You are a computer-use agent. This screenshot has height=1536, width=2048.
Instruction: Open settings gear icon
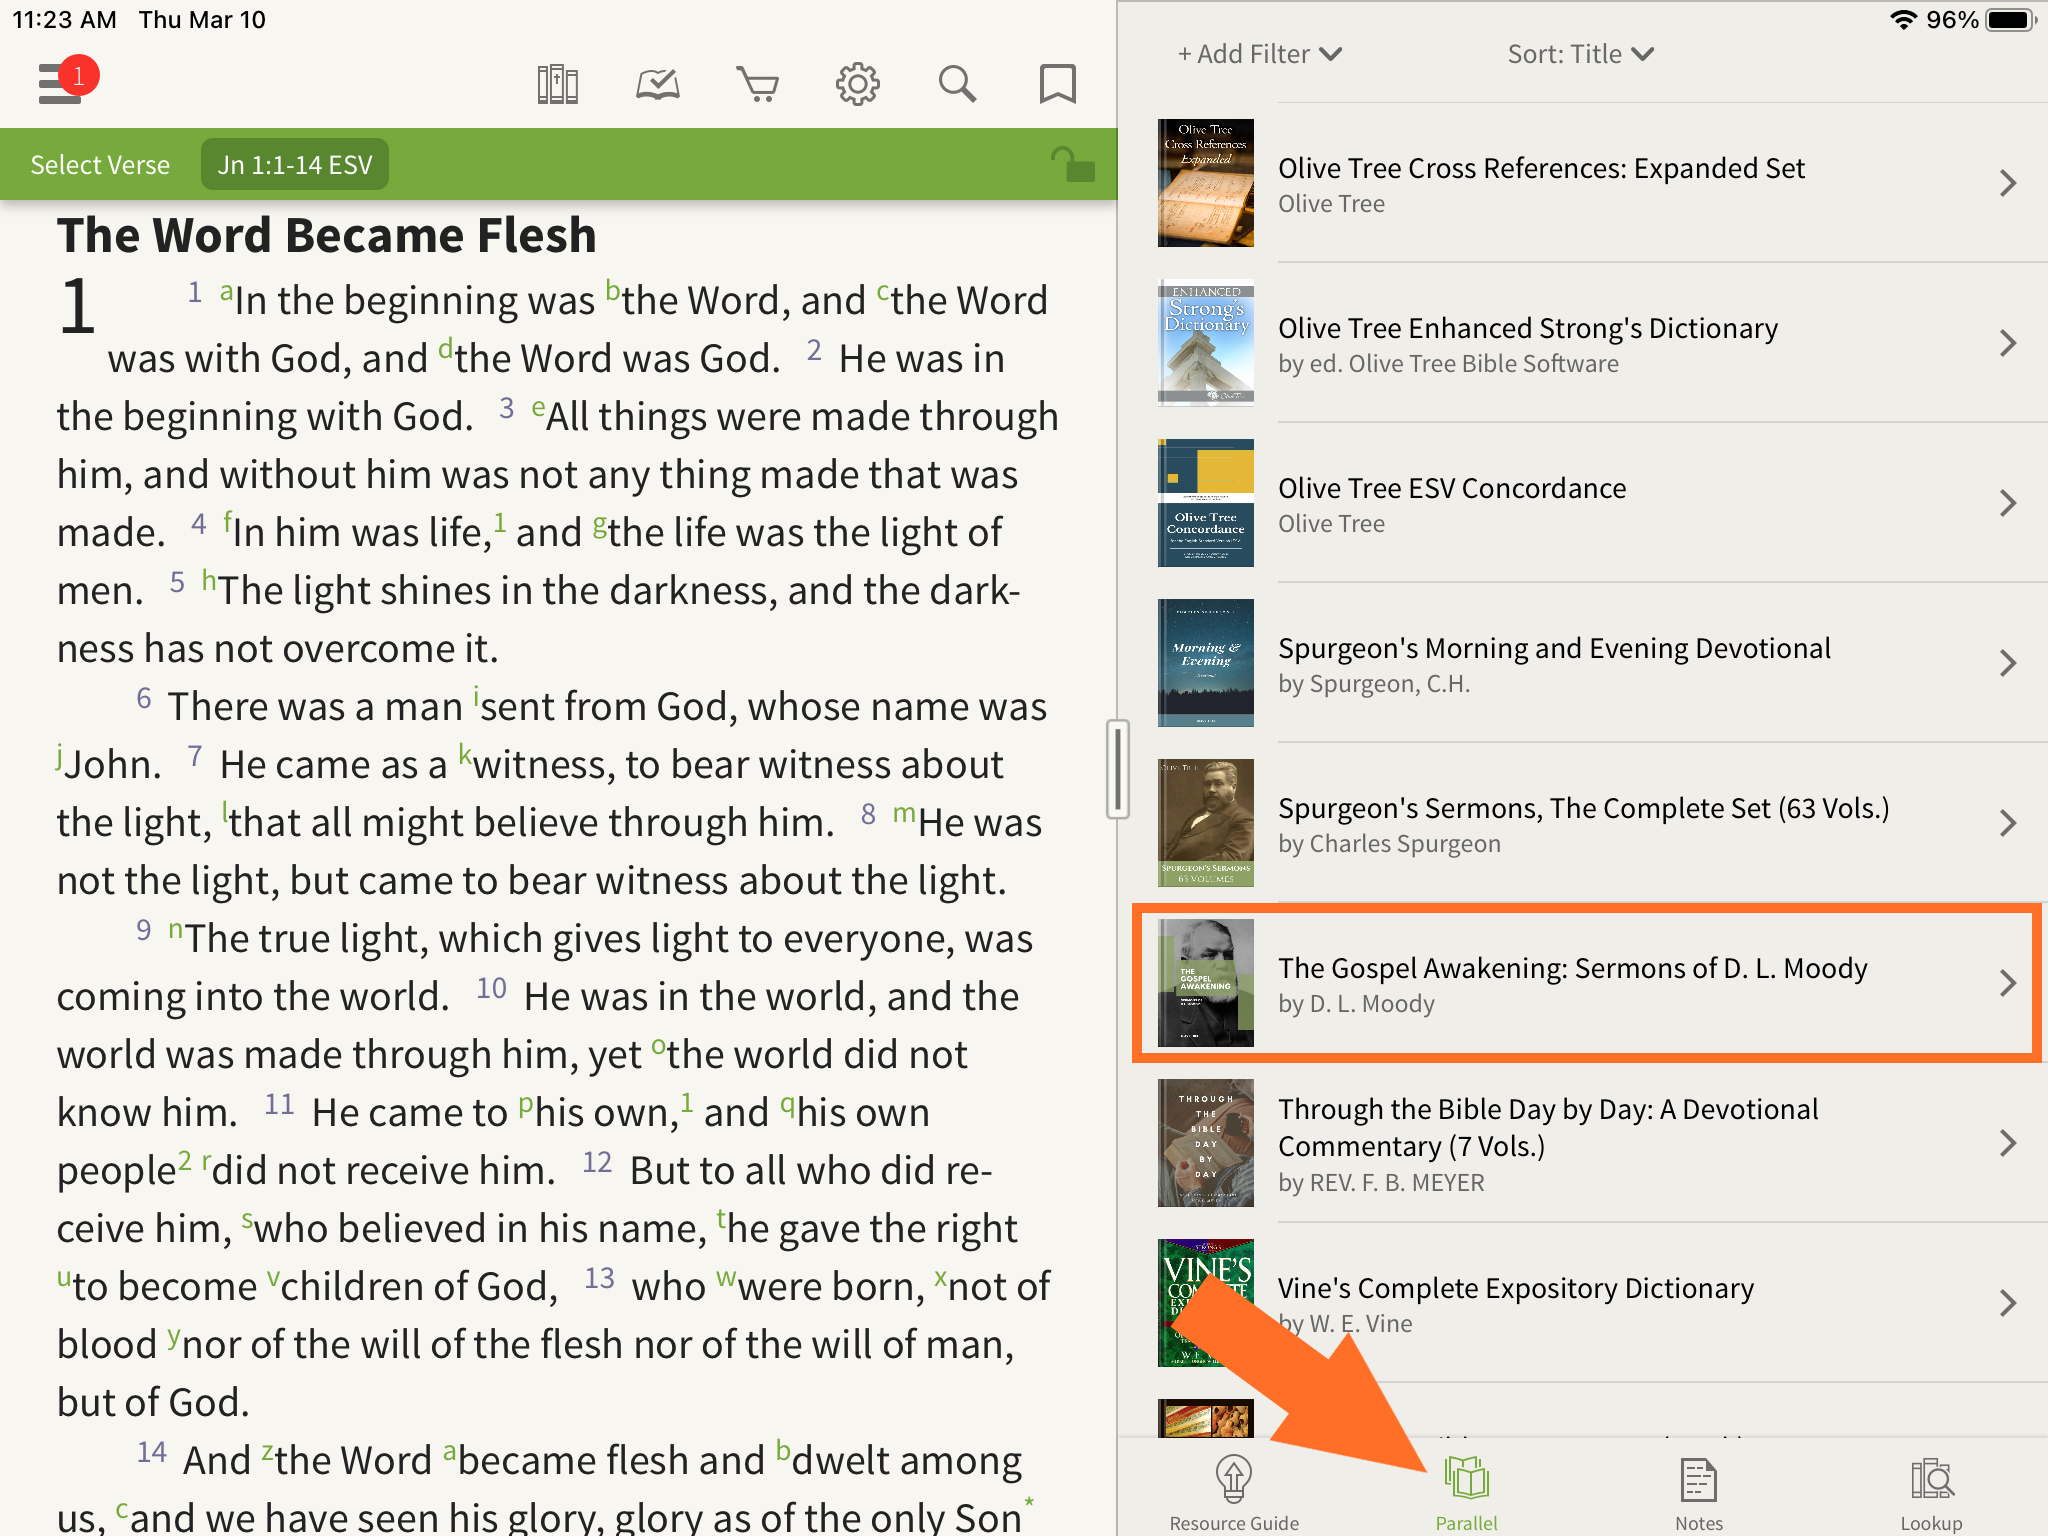pyautogui.click(x=857, y=84)
